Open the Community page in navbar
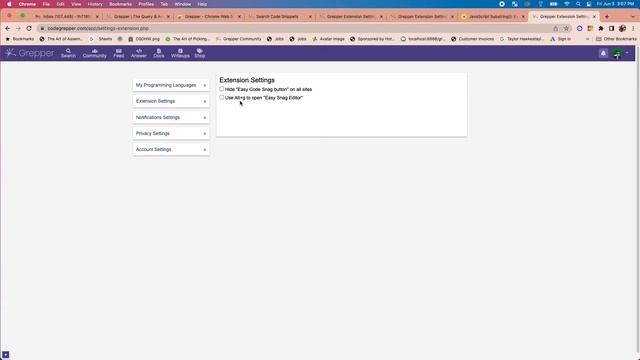Image resolution: width=640 pixels, height=360 pixels. tap(94, 53)
